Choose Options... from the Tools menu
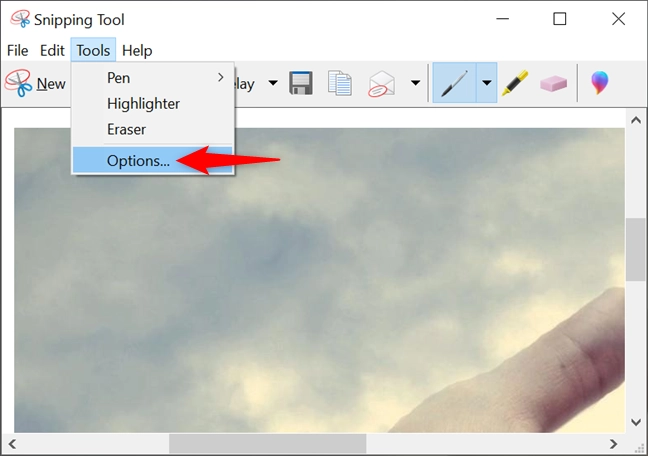 [153, 160]
